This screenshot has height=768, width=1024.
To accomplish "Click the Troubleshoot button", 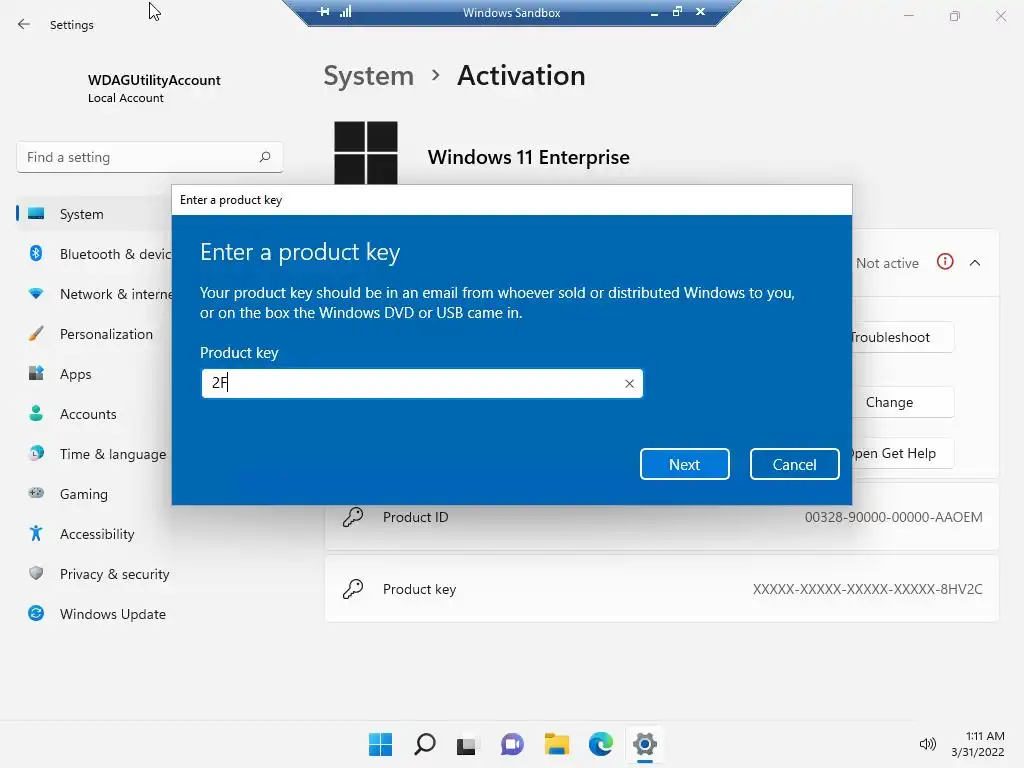I will coord(902,337).
